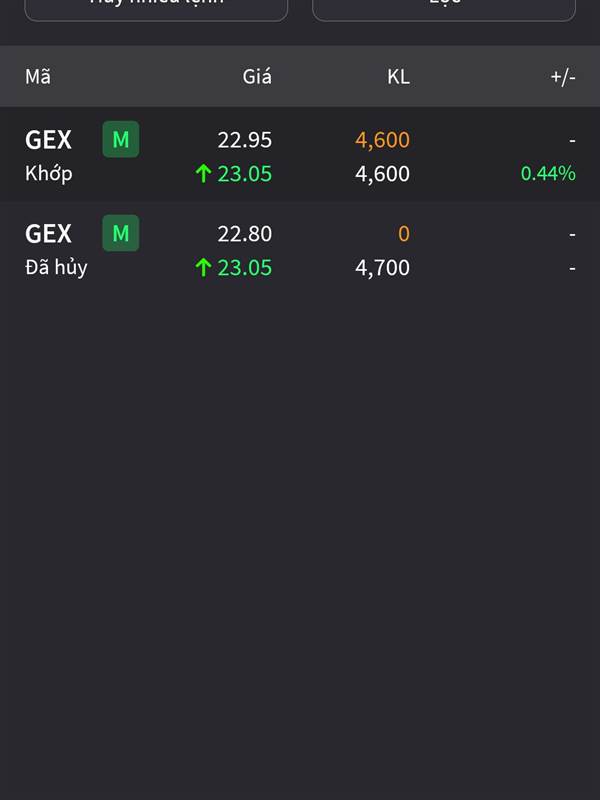Image resolution: width=600 pixels, height=800 pixels.
Task: Tap the 4,700 order volume
Action: (383, 268)
